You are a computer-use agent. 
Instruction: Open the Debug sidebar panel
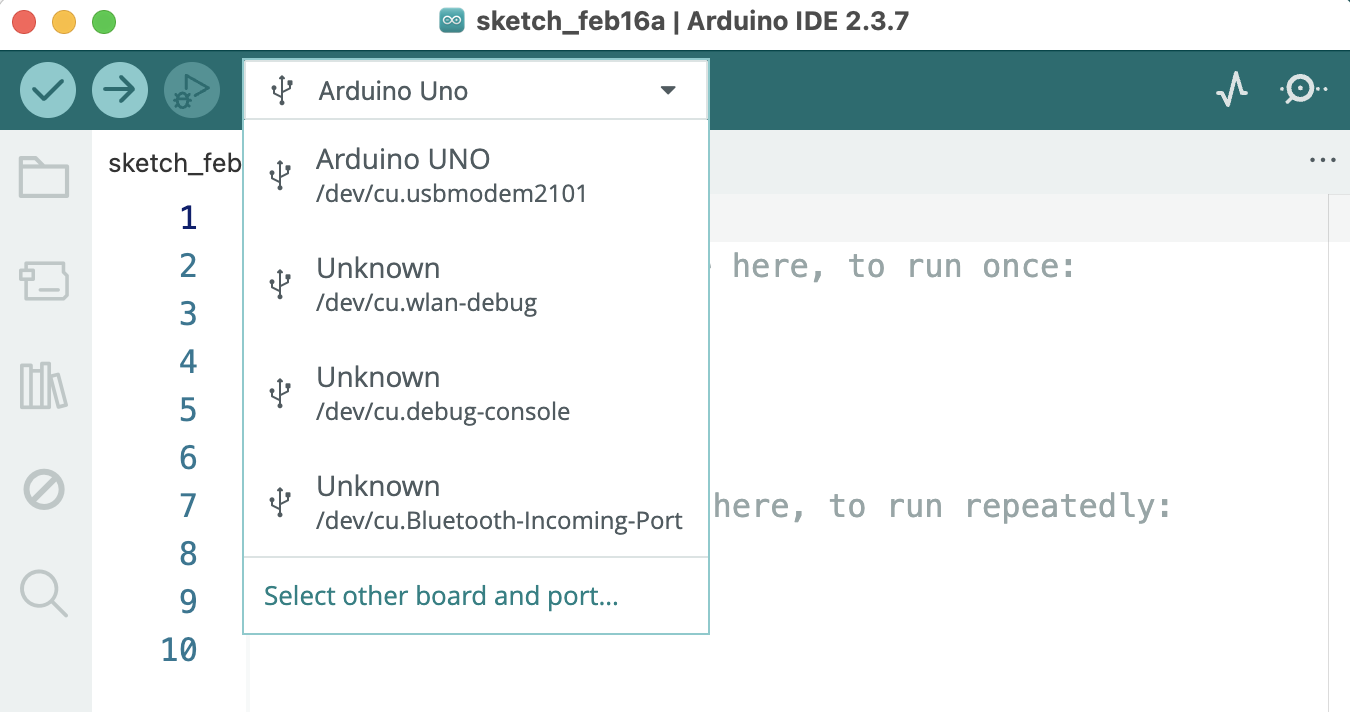(x=44, y=490)
